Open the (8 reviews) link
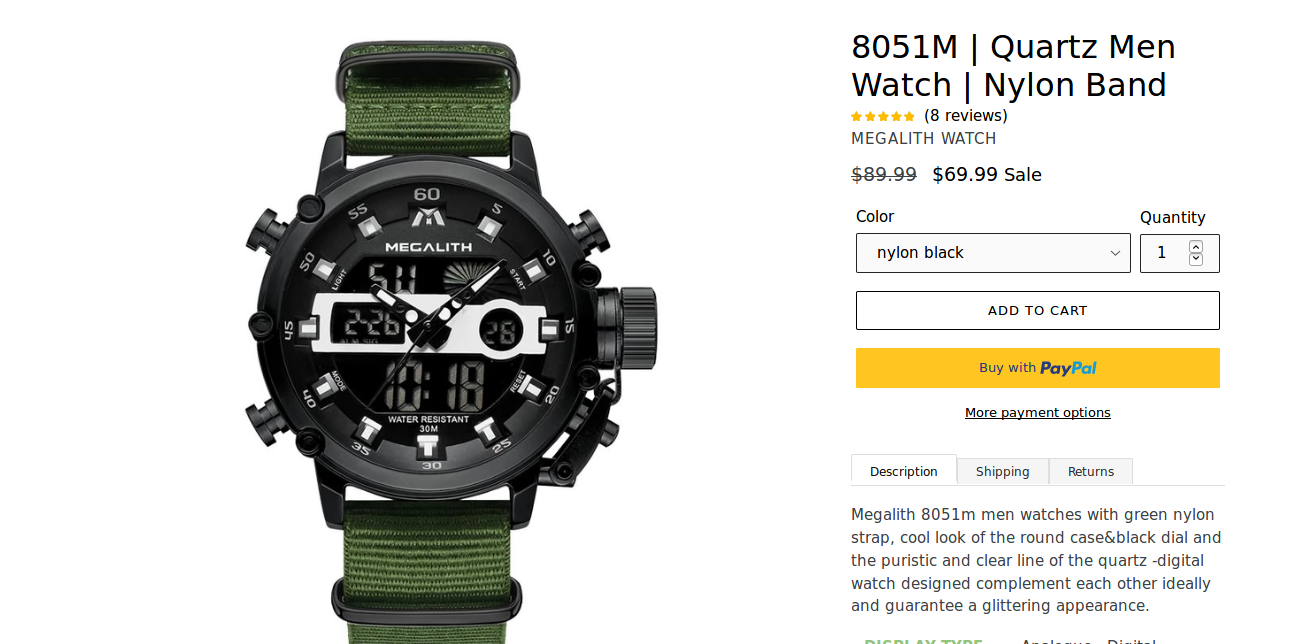Viewport: 1294px width, 644px height. [x=965, y=116]
